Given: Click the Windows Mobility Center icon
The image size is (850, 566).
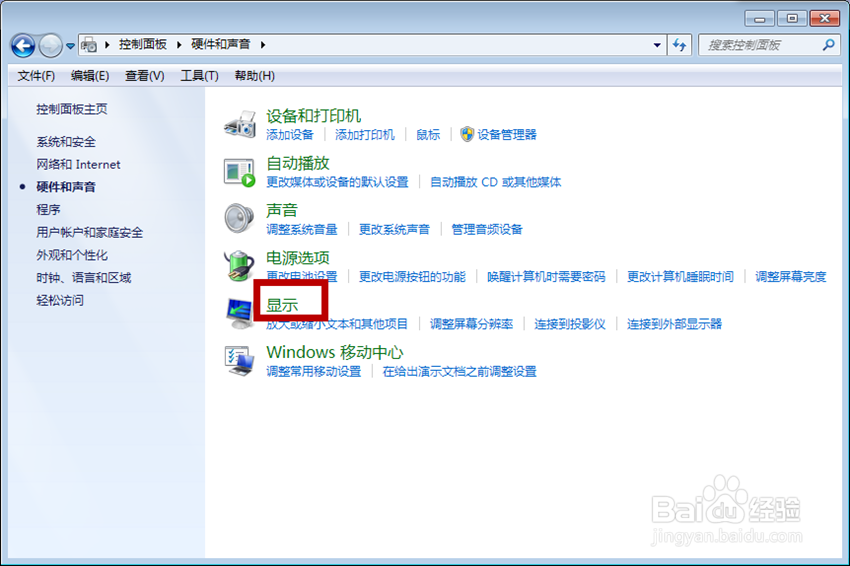Looking at the screenshot, I should 240,361.
